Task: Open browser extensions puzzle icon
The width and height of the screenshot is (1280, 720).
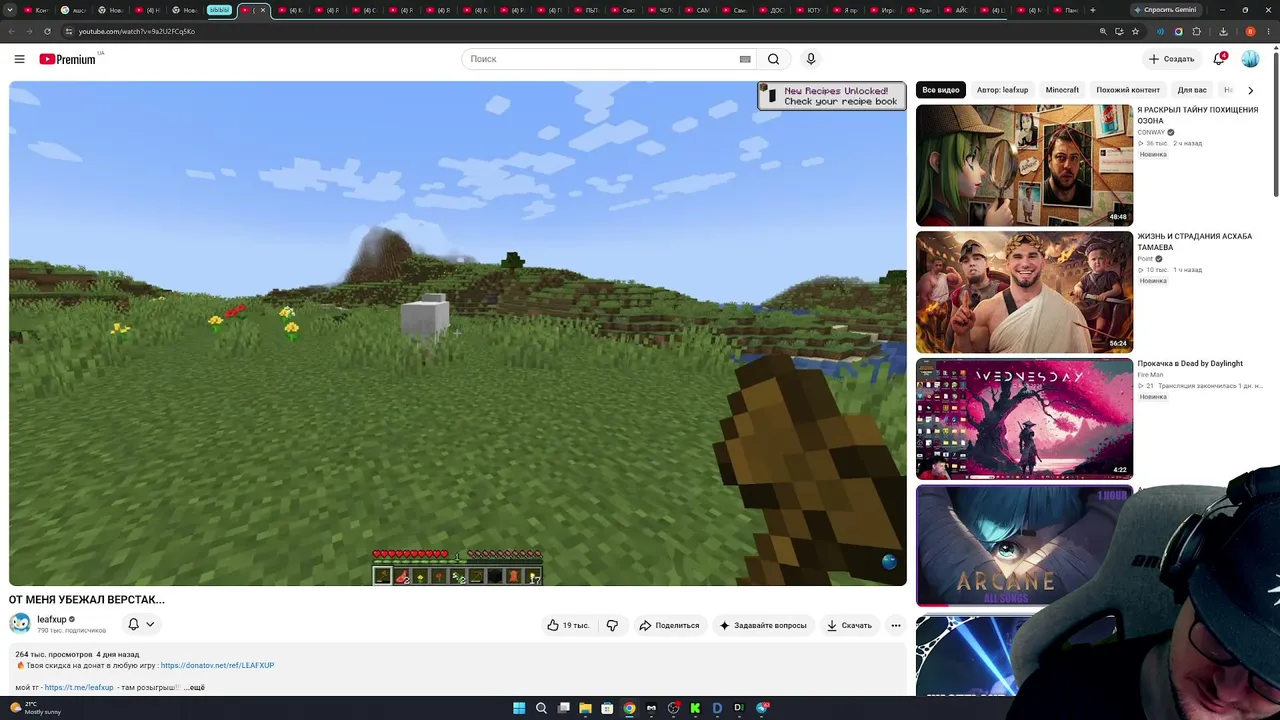Action: 1196,31
